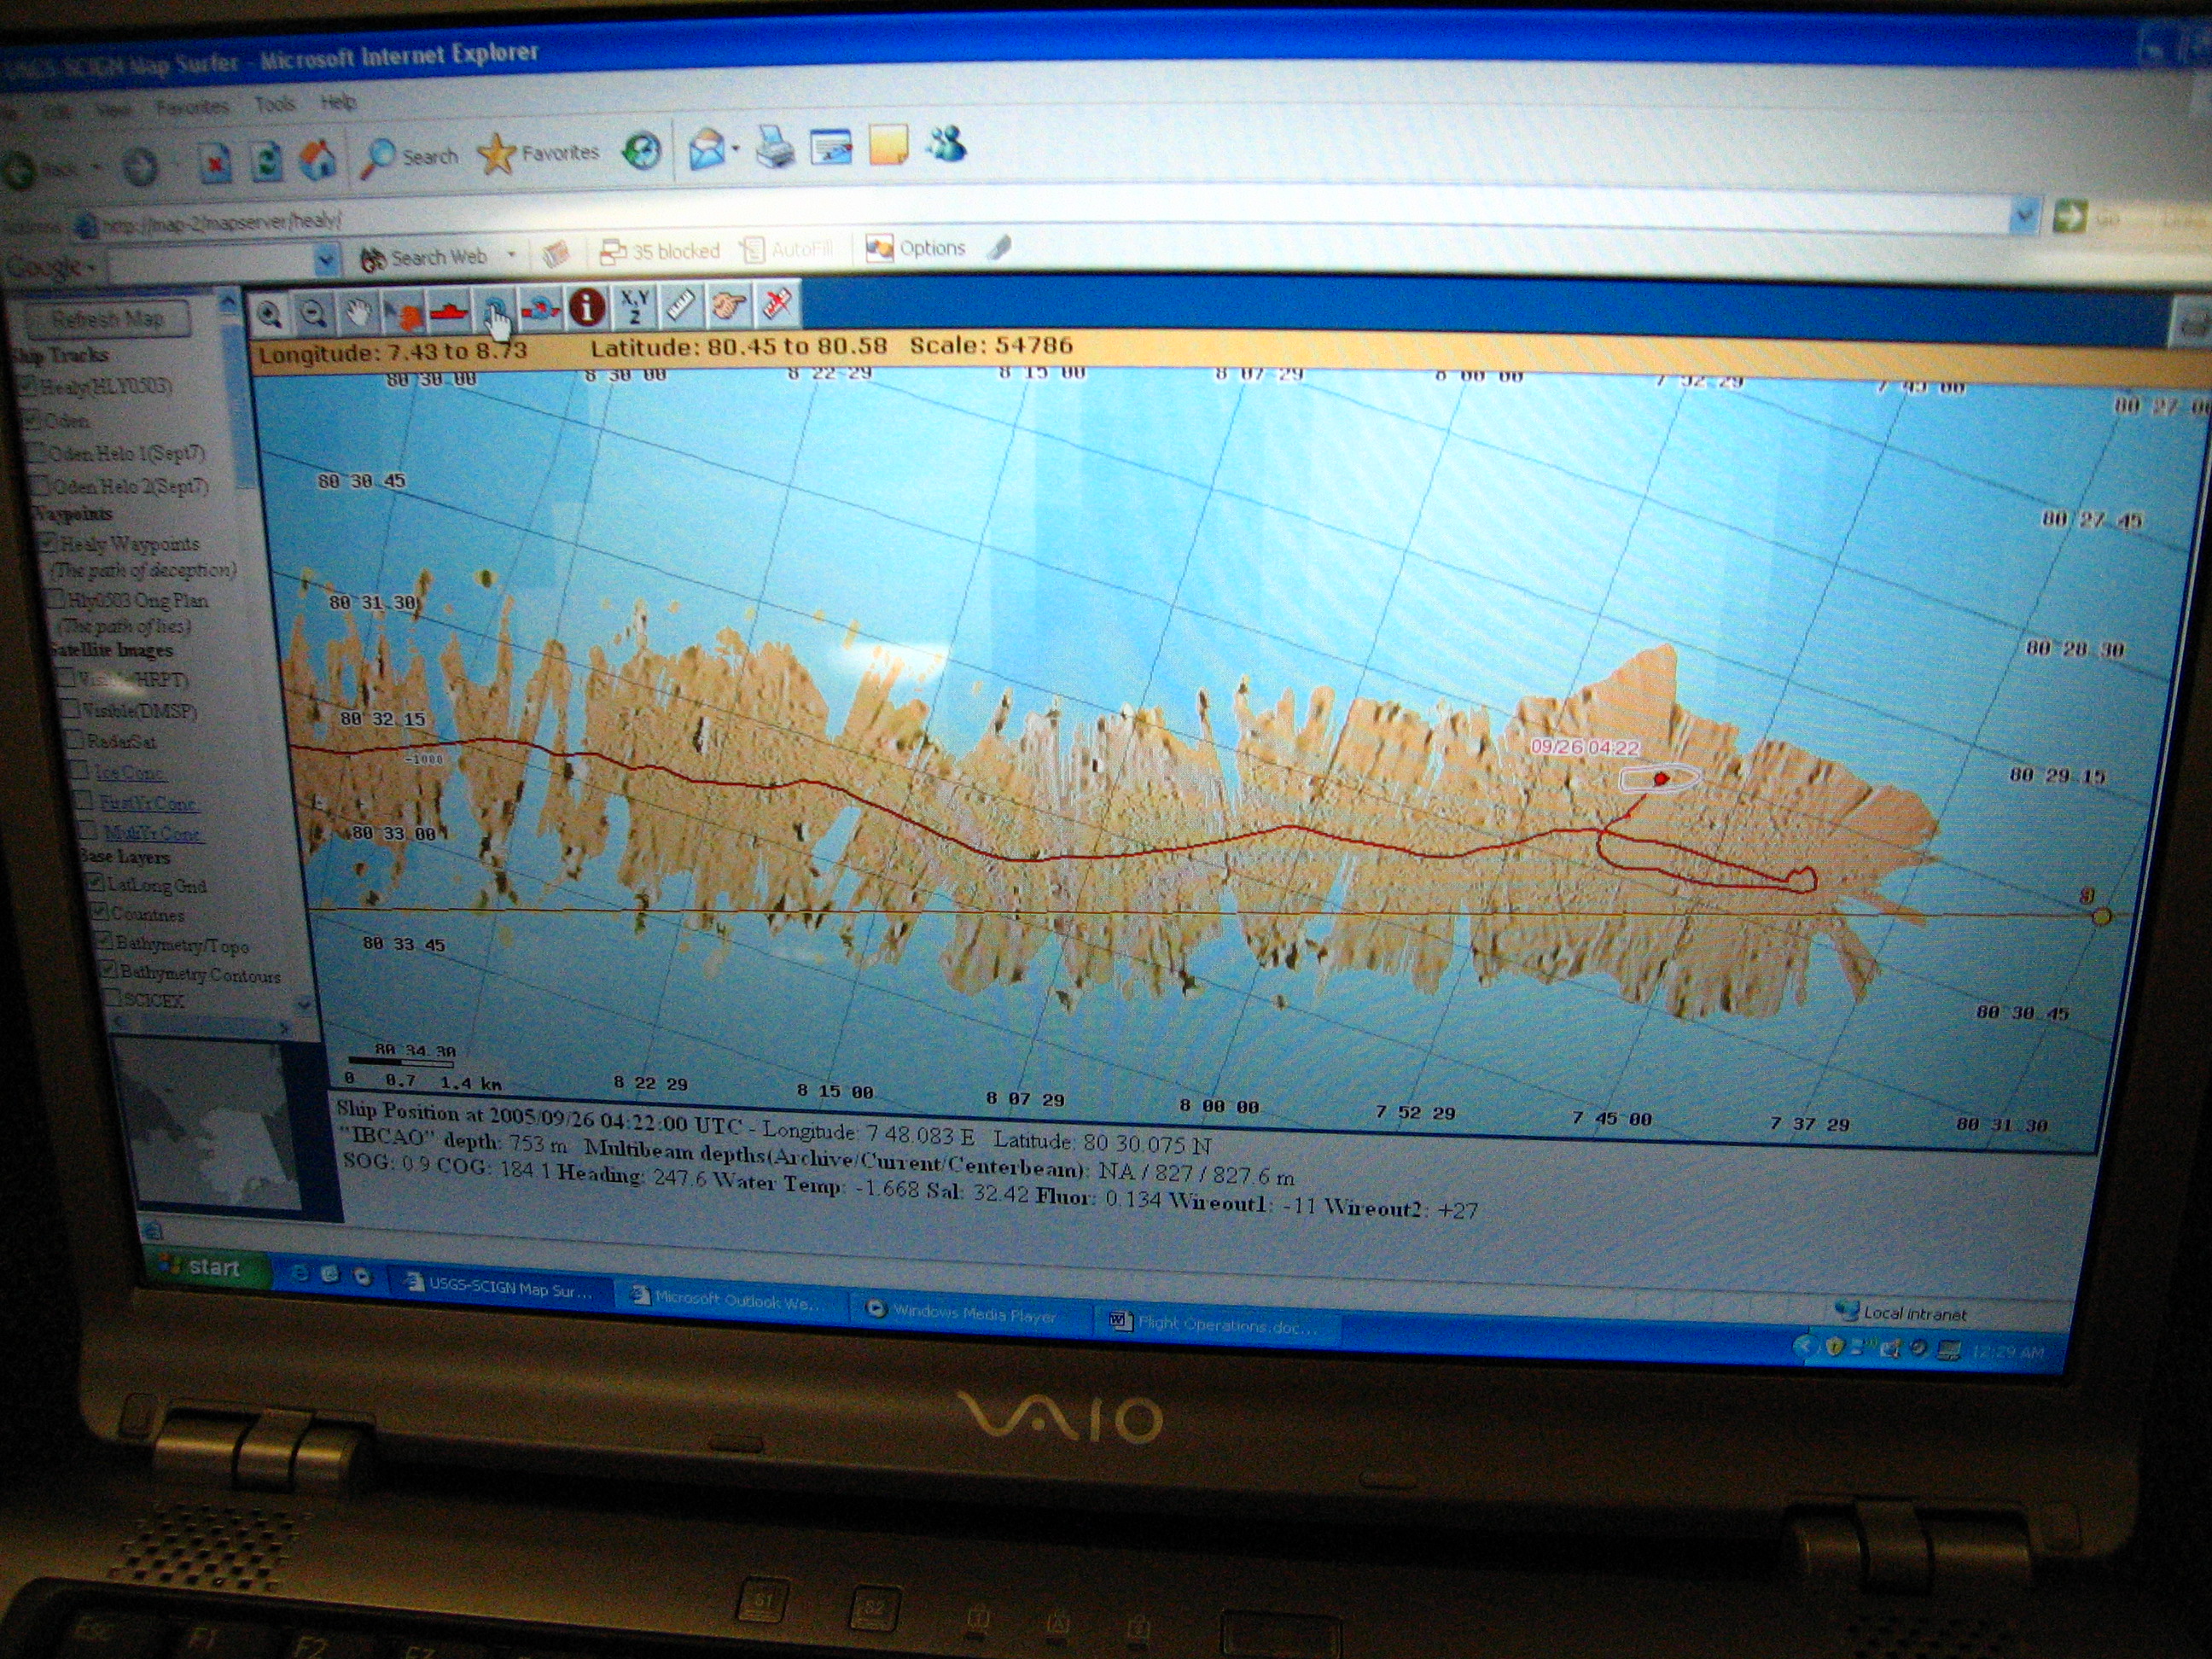Screen dimensions: 2212x1659
Task: Expand the Google toolbar search dropdown
Action: (x=326, y=262)
